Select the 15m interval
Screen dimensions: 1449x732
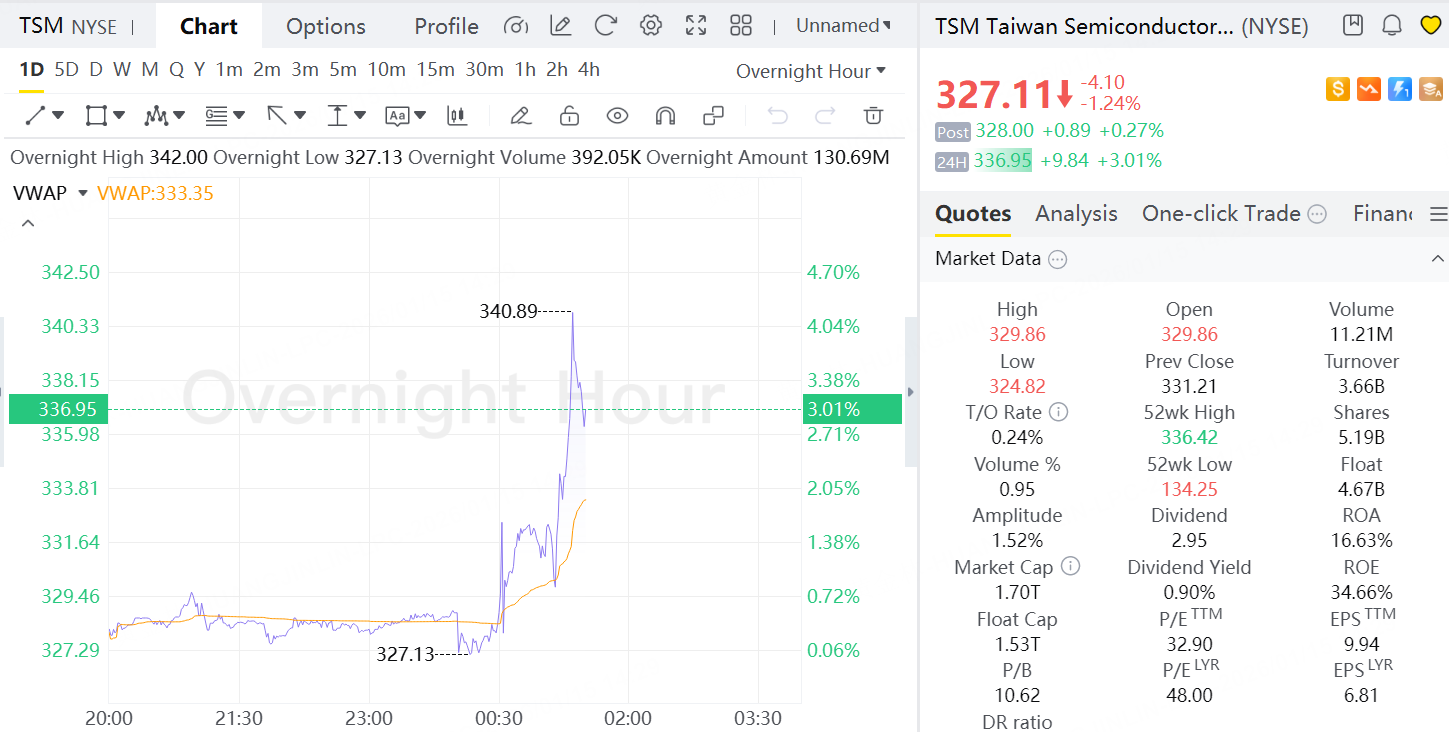[435, 70]
